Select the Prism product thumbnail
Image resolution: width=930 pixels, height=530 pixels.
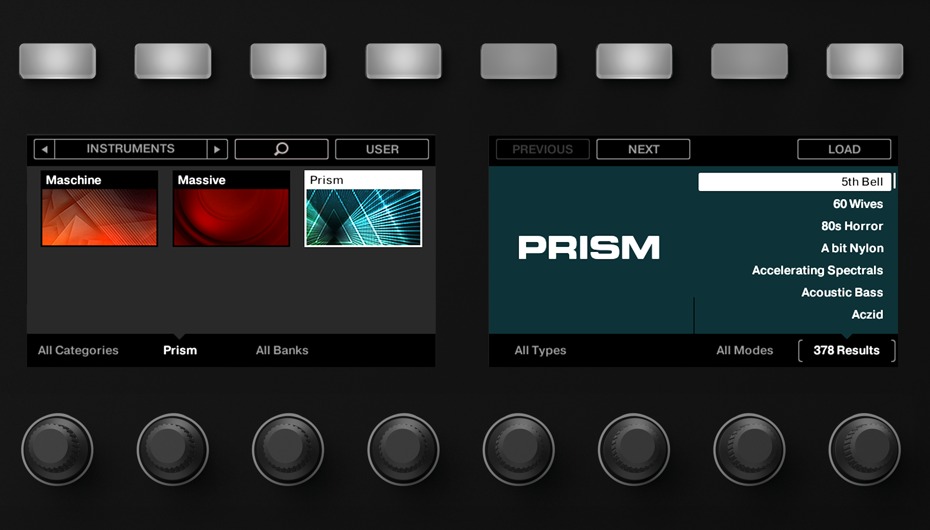(363, 208)
